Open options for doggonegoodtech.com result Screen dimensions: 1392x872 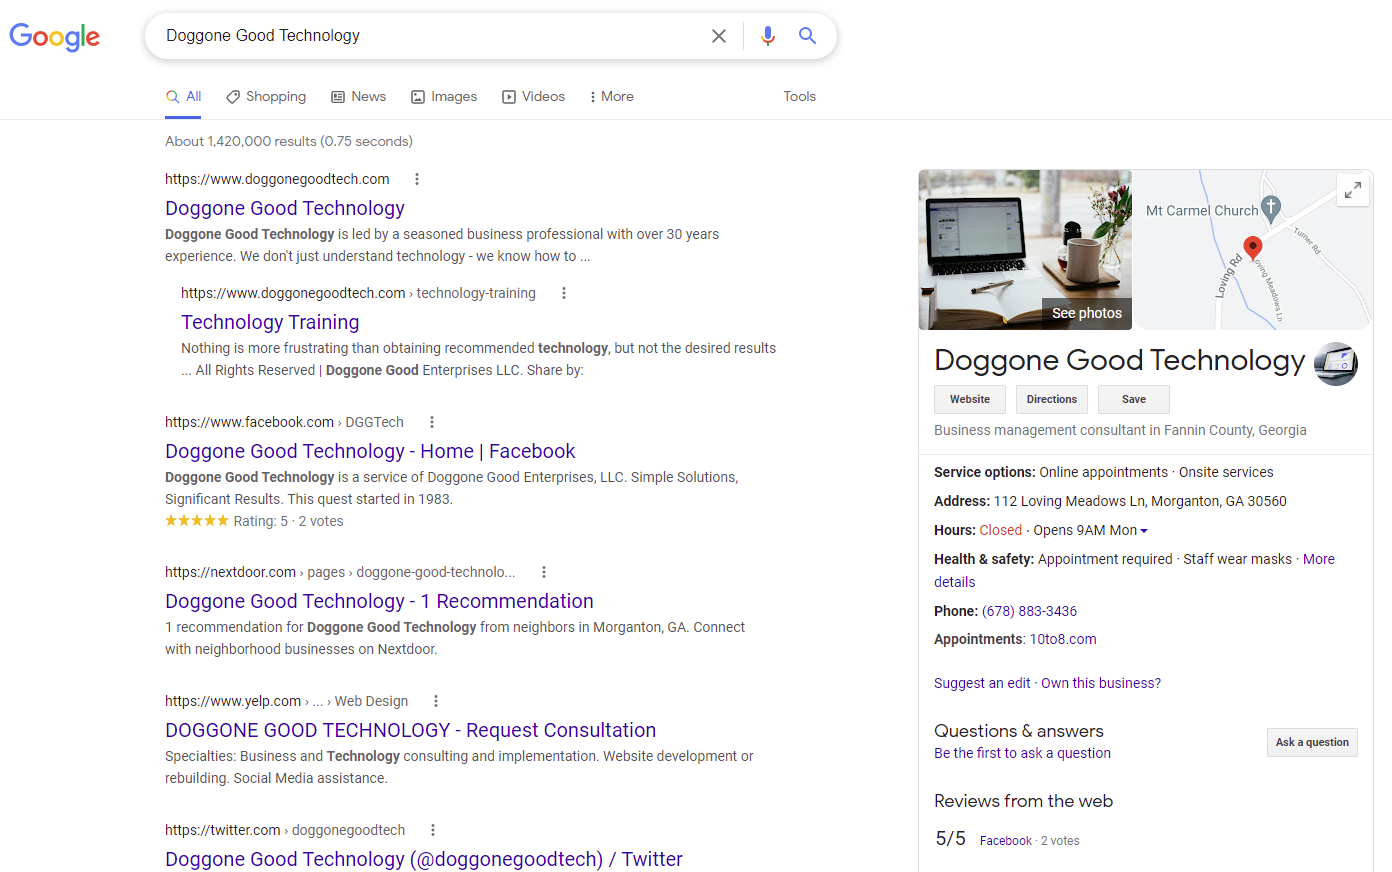(417, 179)
